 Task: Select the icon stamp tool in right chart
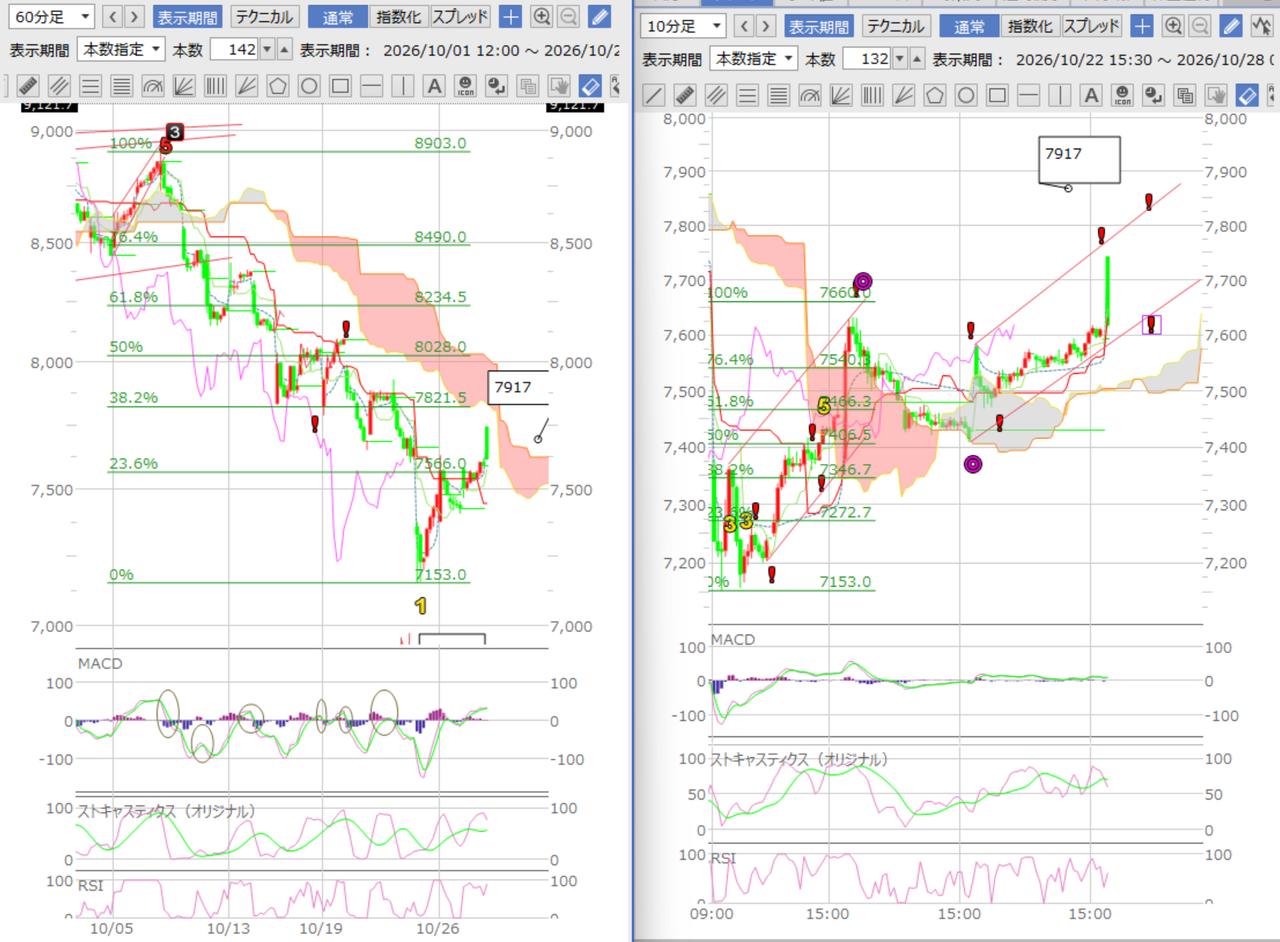pos(1122,96)
